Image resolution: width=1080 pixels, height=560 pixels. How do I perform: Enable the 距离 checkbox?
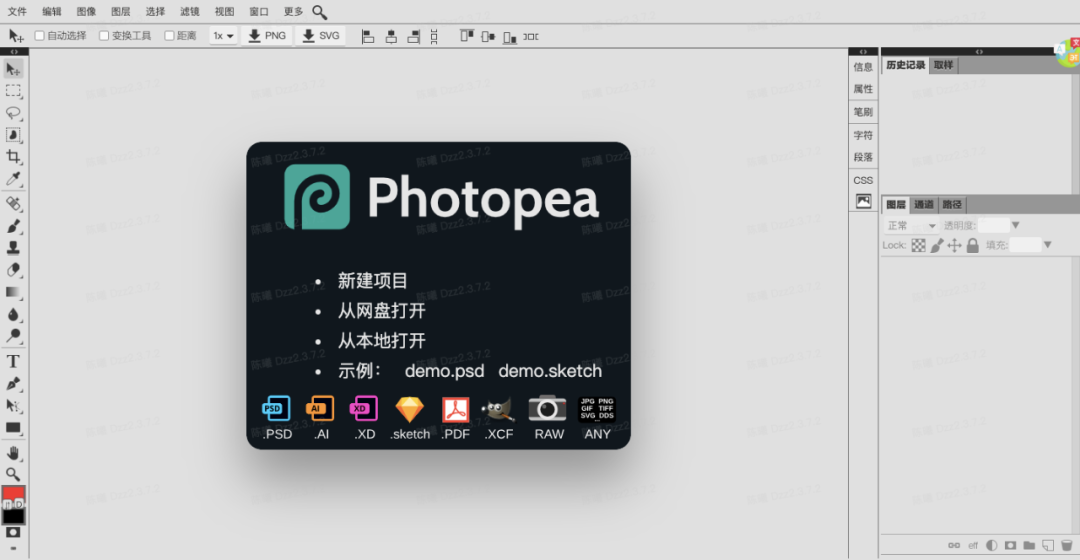(x=169, y=36)
